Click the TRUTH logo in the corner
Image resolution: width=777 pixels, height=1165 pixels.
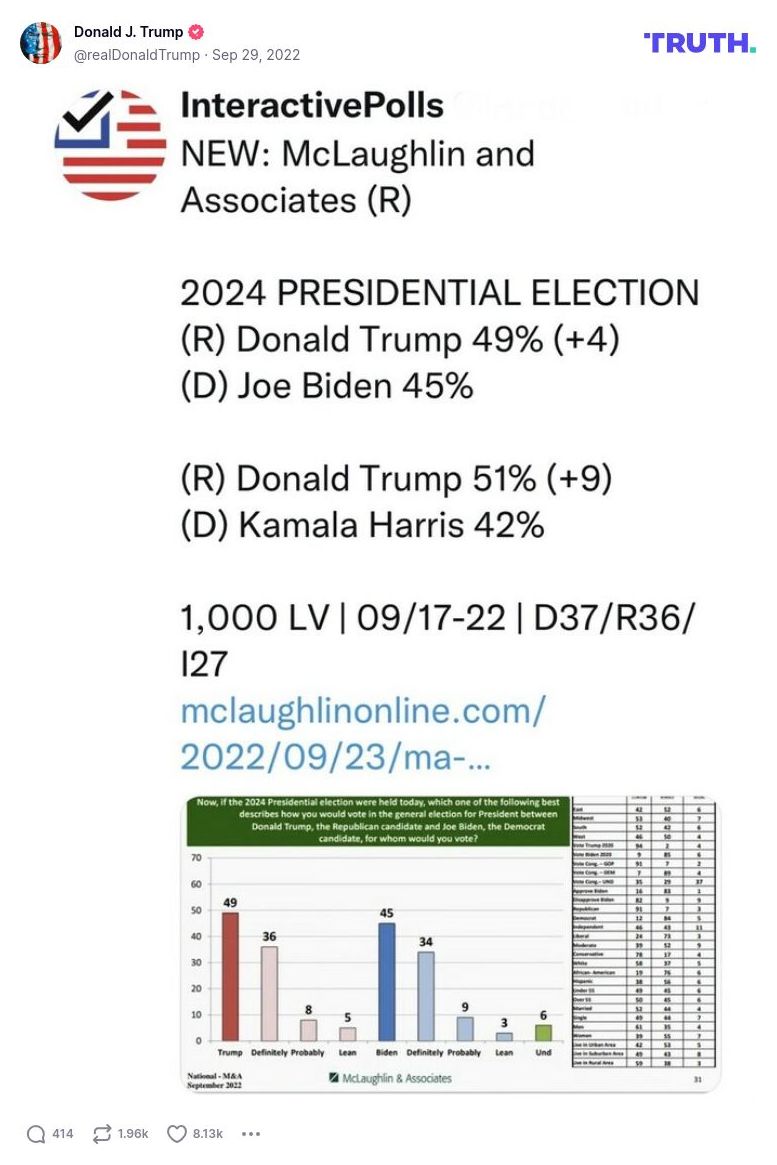[x=699, y=43]
